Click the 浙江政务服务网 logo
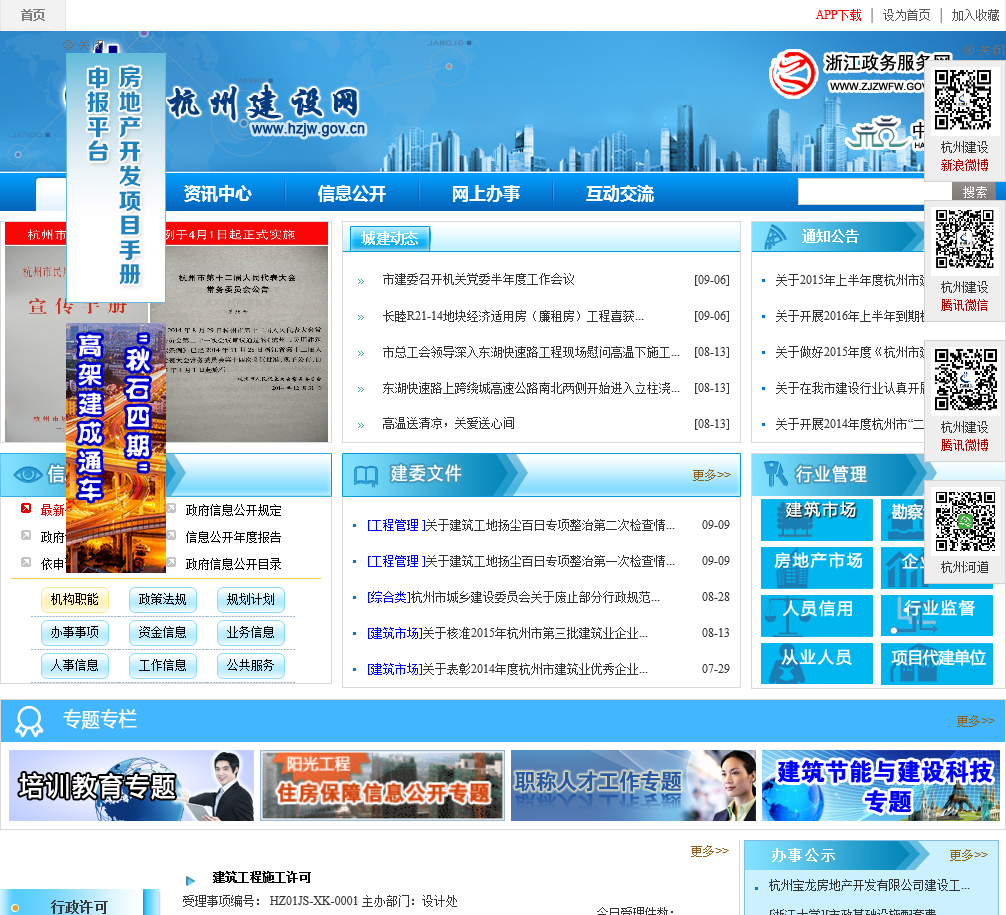 click(847, 74)
